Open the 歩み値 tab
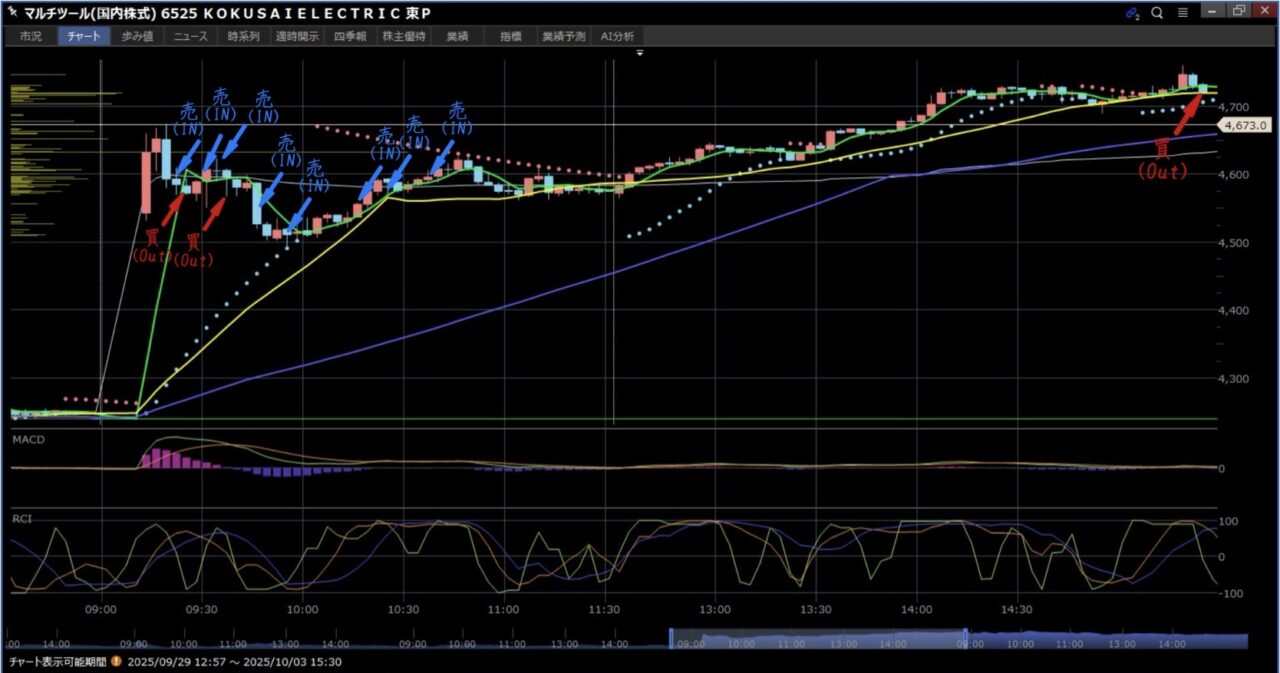 click(138, 36)
